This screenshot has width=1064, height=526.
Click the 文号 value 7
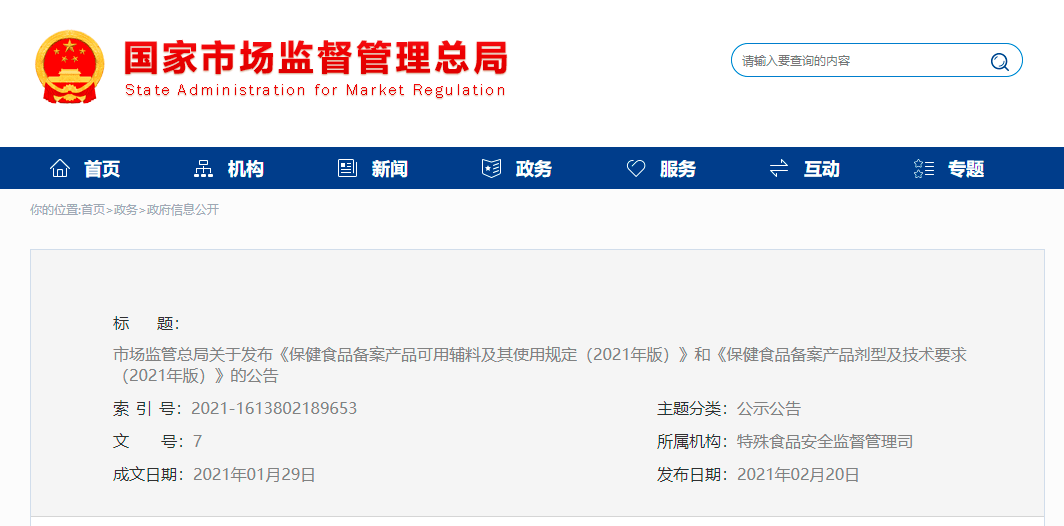[197, 442]
